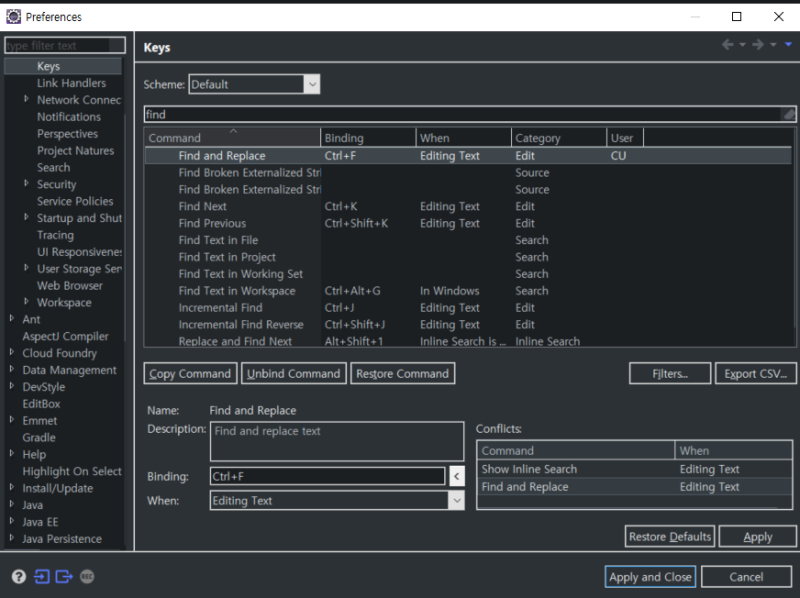Screen dimensions: 800x598
Task: Expand the Security tree node
Action: 26,184
